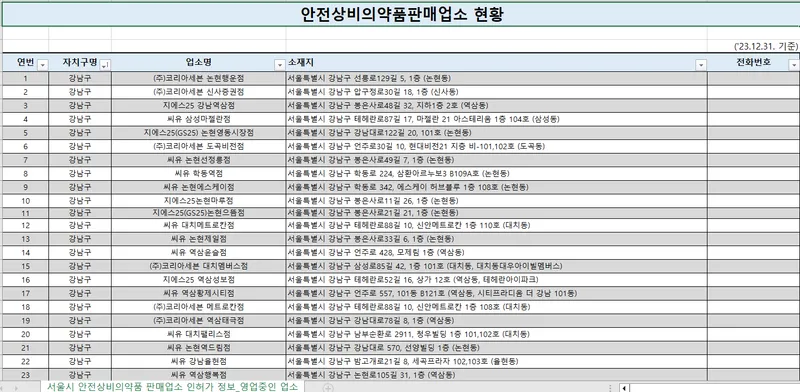Select the title cell 안전상비의약품판매업소 현황

pyautogui.click(x=402, y=14)
